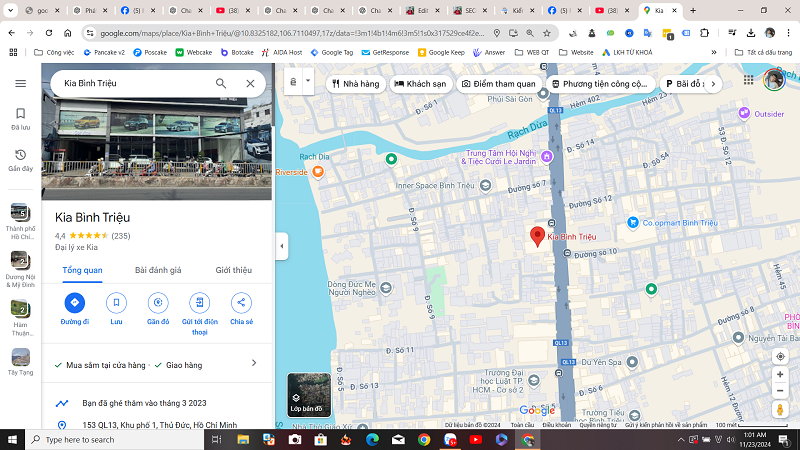Open Gần đây recent history
800x450 pixels.
pyautogui.click(x=20, y=160)
